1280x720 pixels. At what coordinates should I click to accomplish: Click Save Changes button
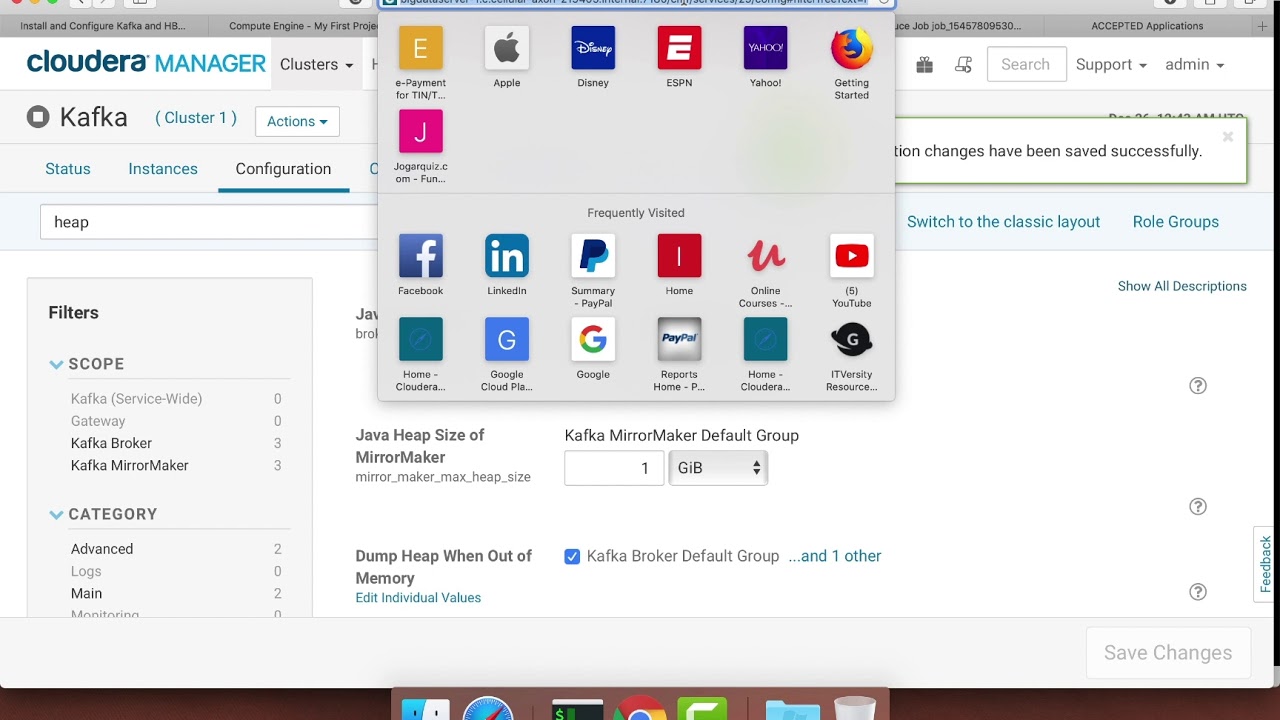tap(1168, 653)
